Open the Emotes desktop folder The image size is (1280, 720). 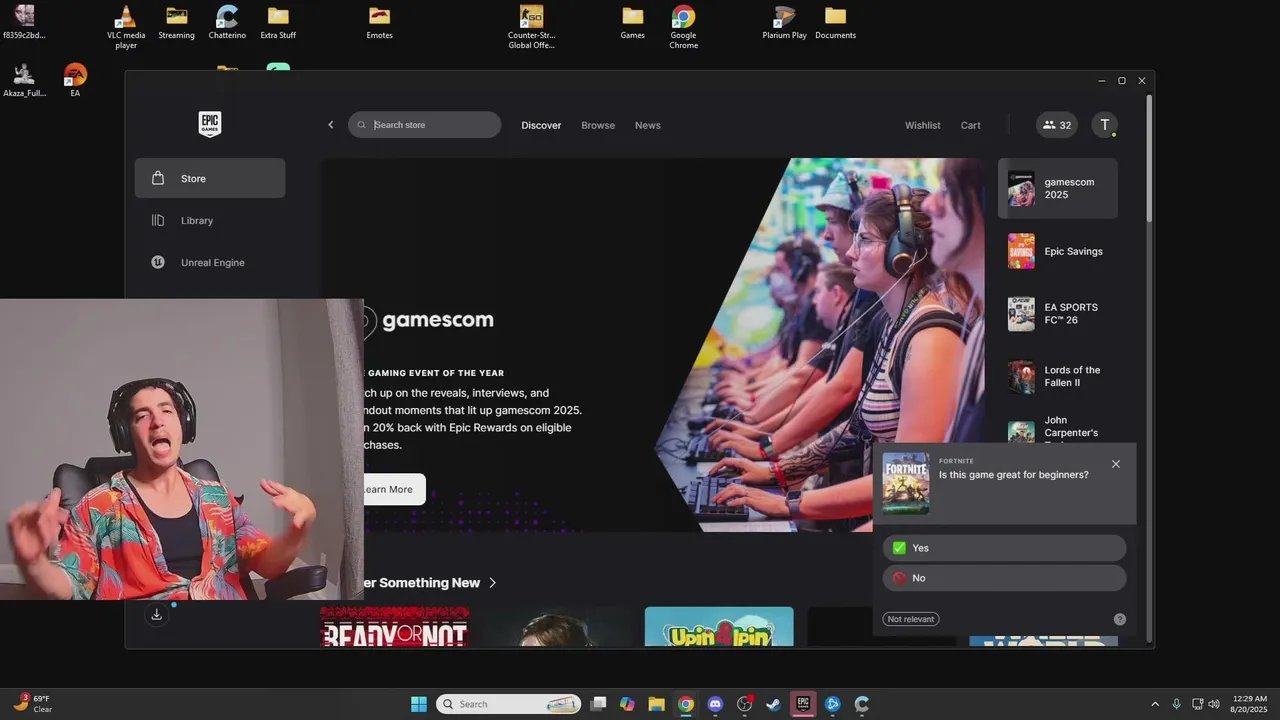pyautogui.click(x=379, y=23)
